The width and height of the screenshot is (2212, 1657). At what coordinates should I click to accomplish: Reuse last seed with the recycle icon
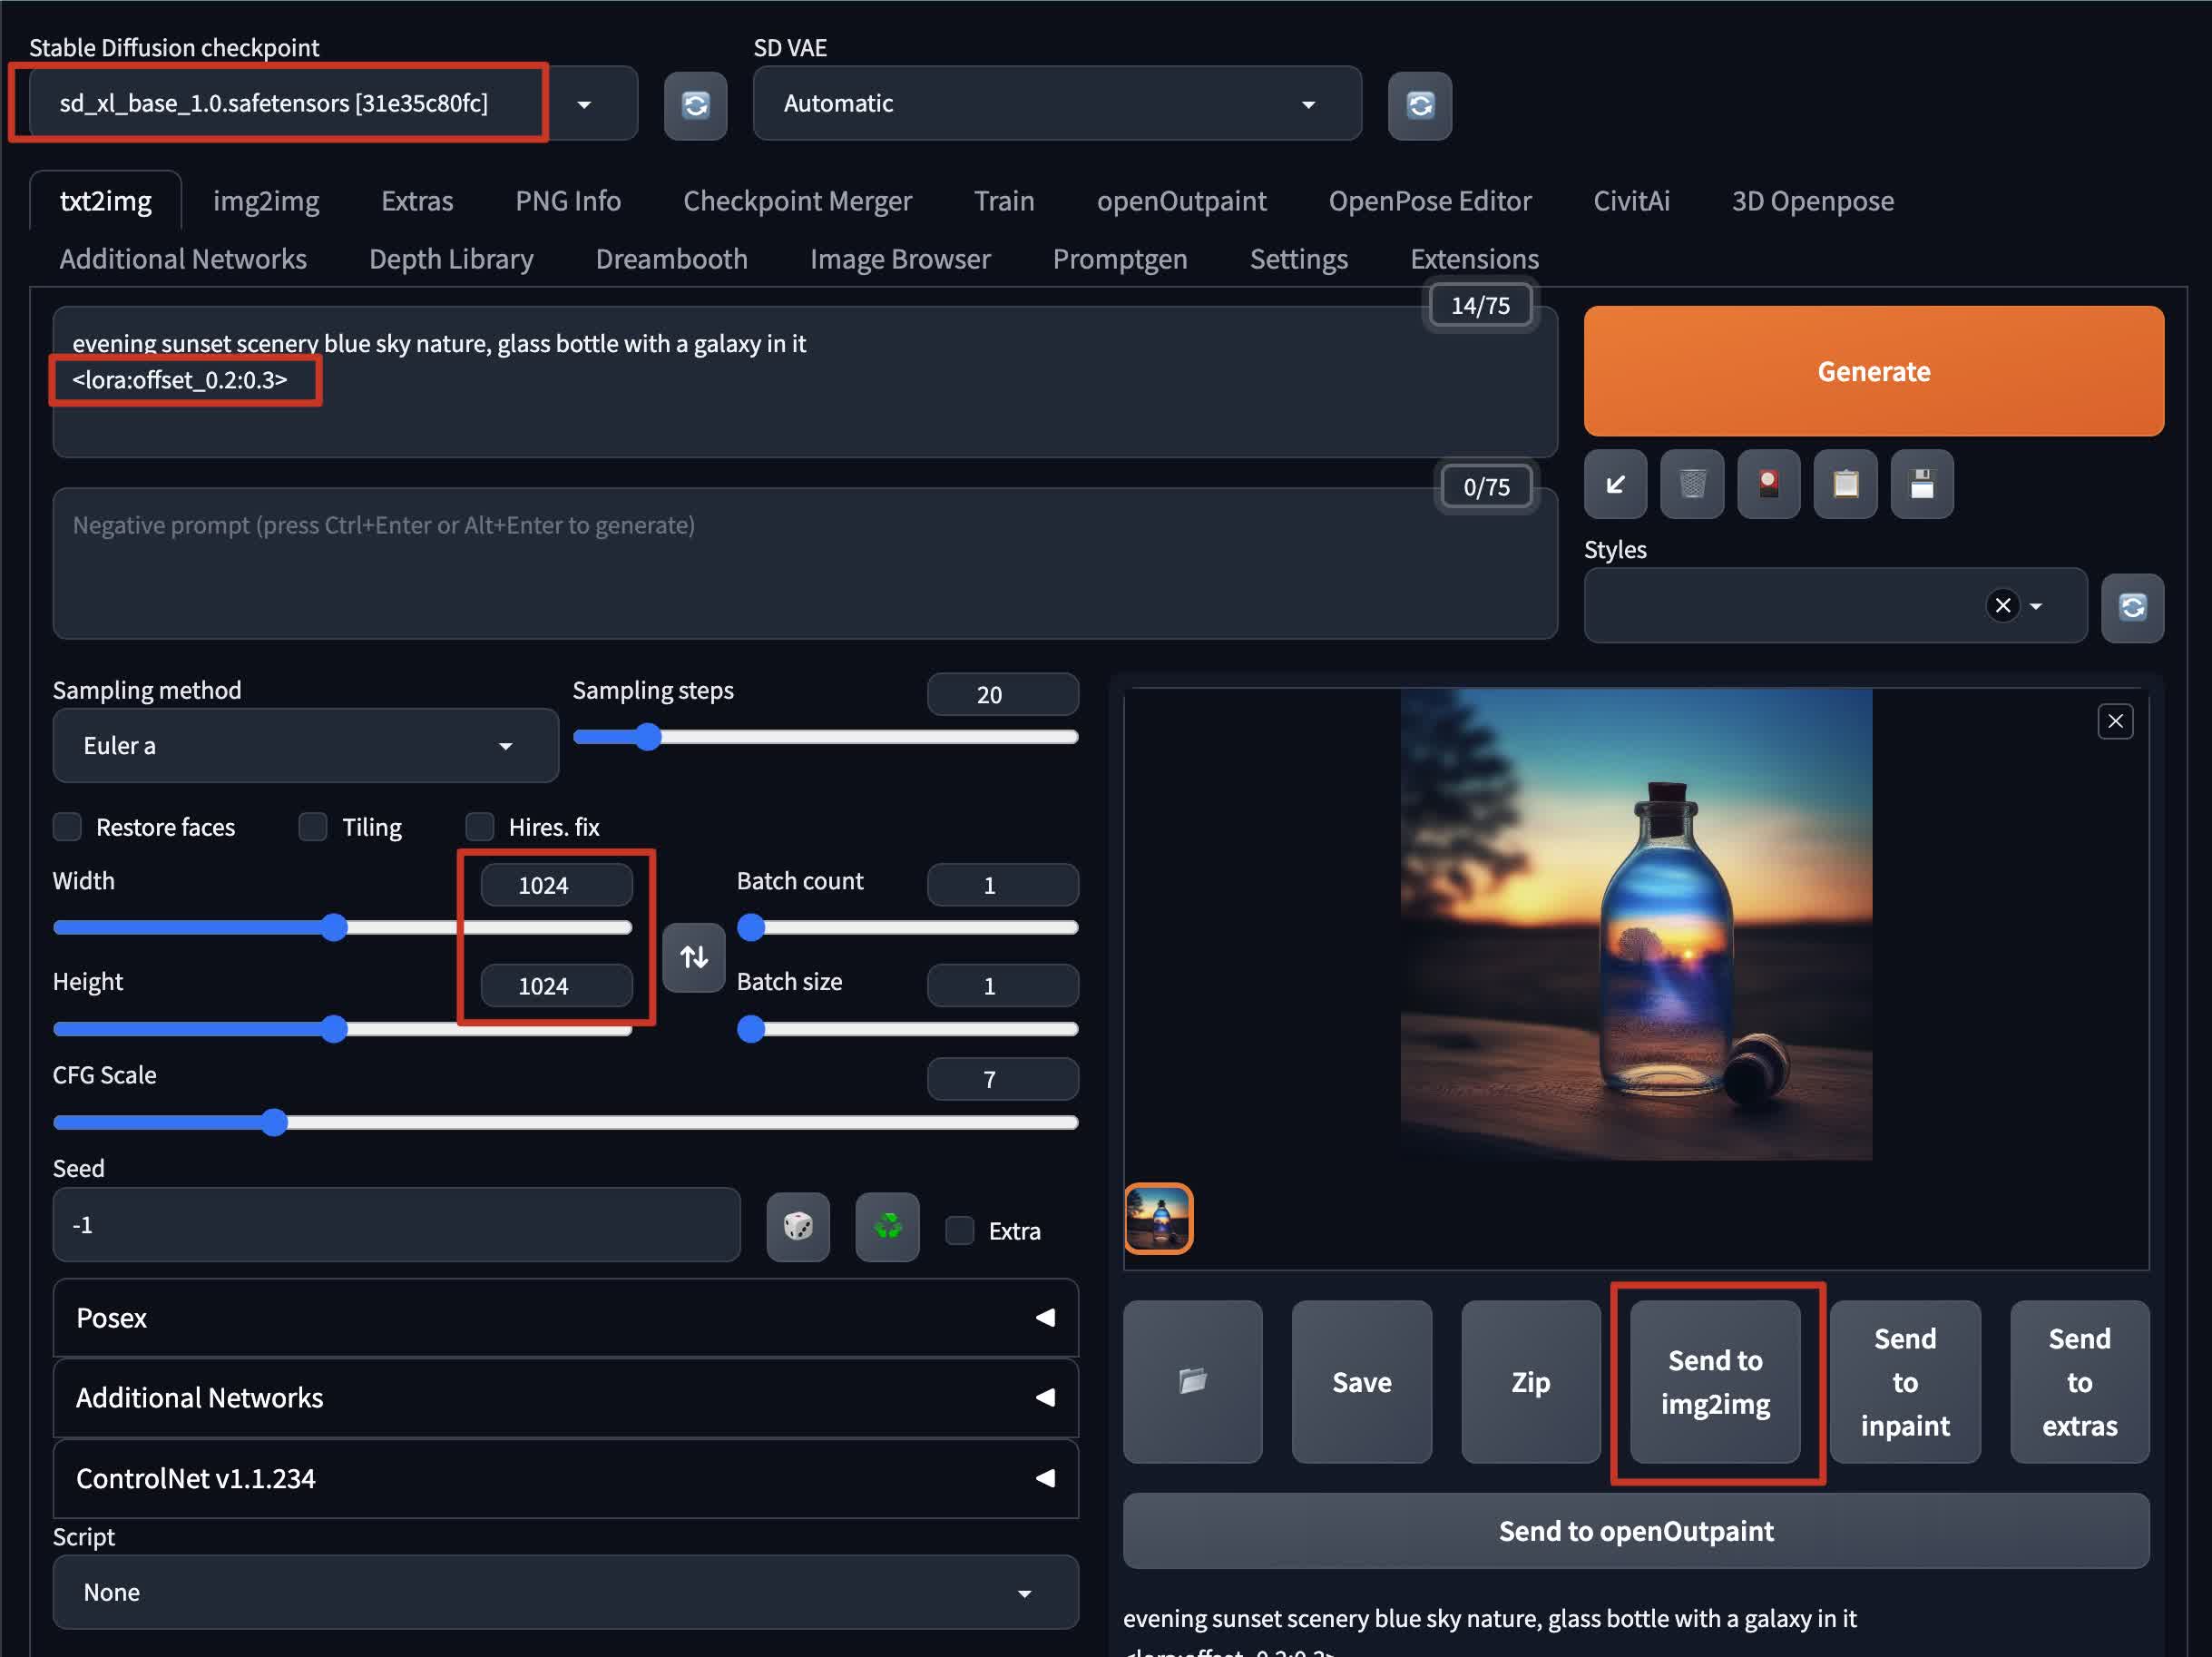[x=887, y=1226]
